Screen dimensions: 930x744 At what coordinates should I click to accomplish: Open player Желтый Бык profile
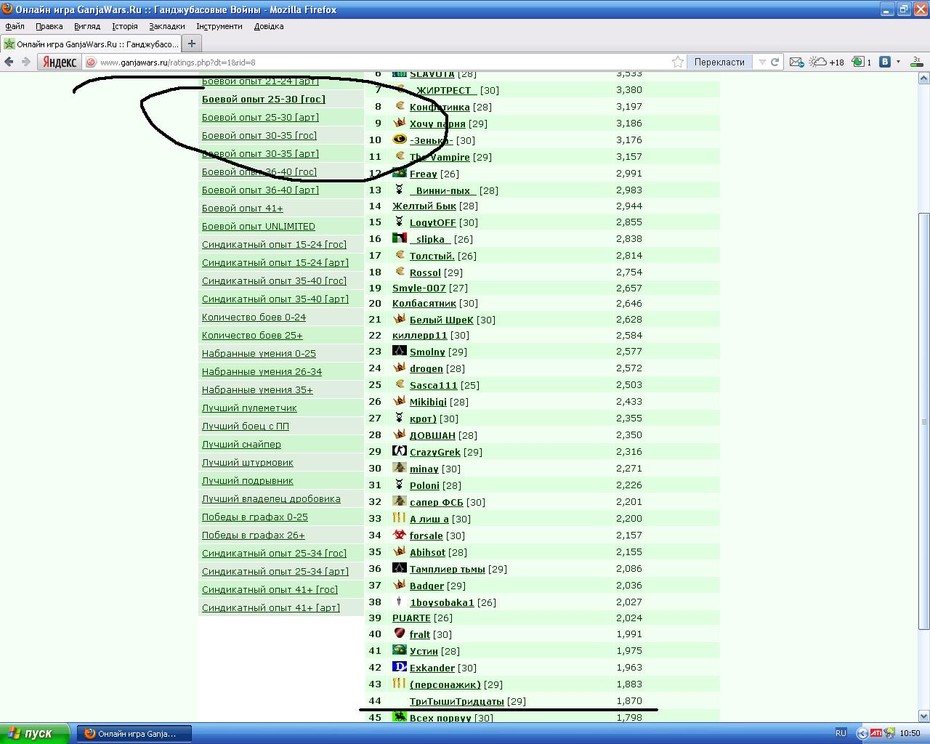pyautogui.click(x=424, y=206)
